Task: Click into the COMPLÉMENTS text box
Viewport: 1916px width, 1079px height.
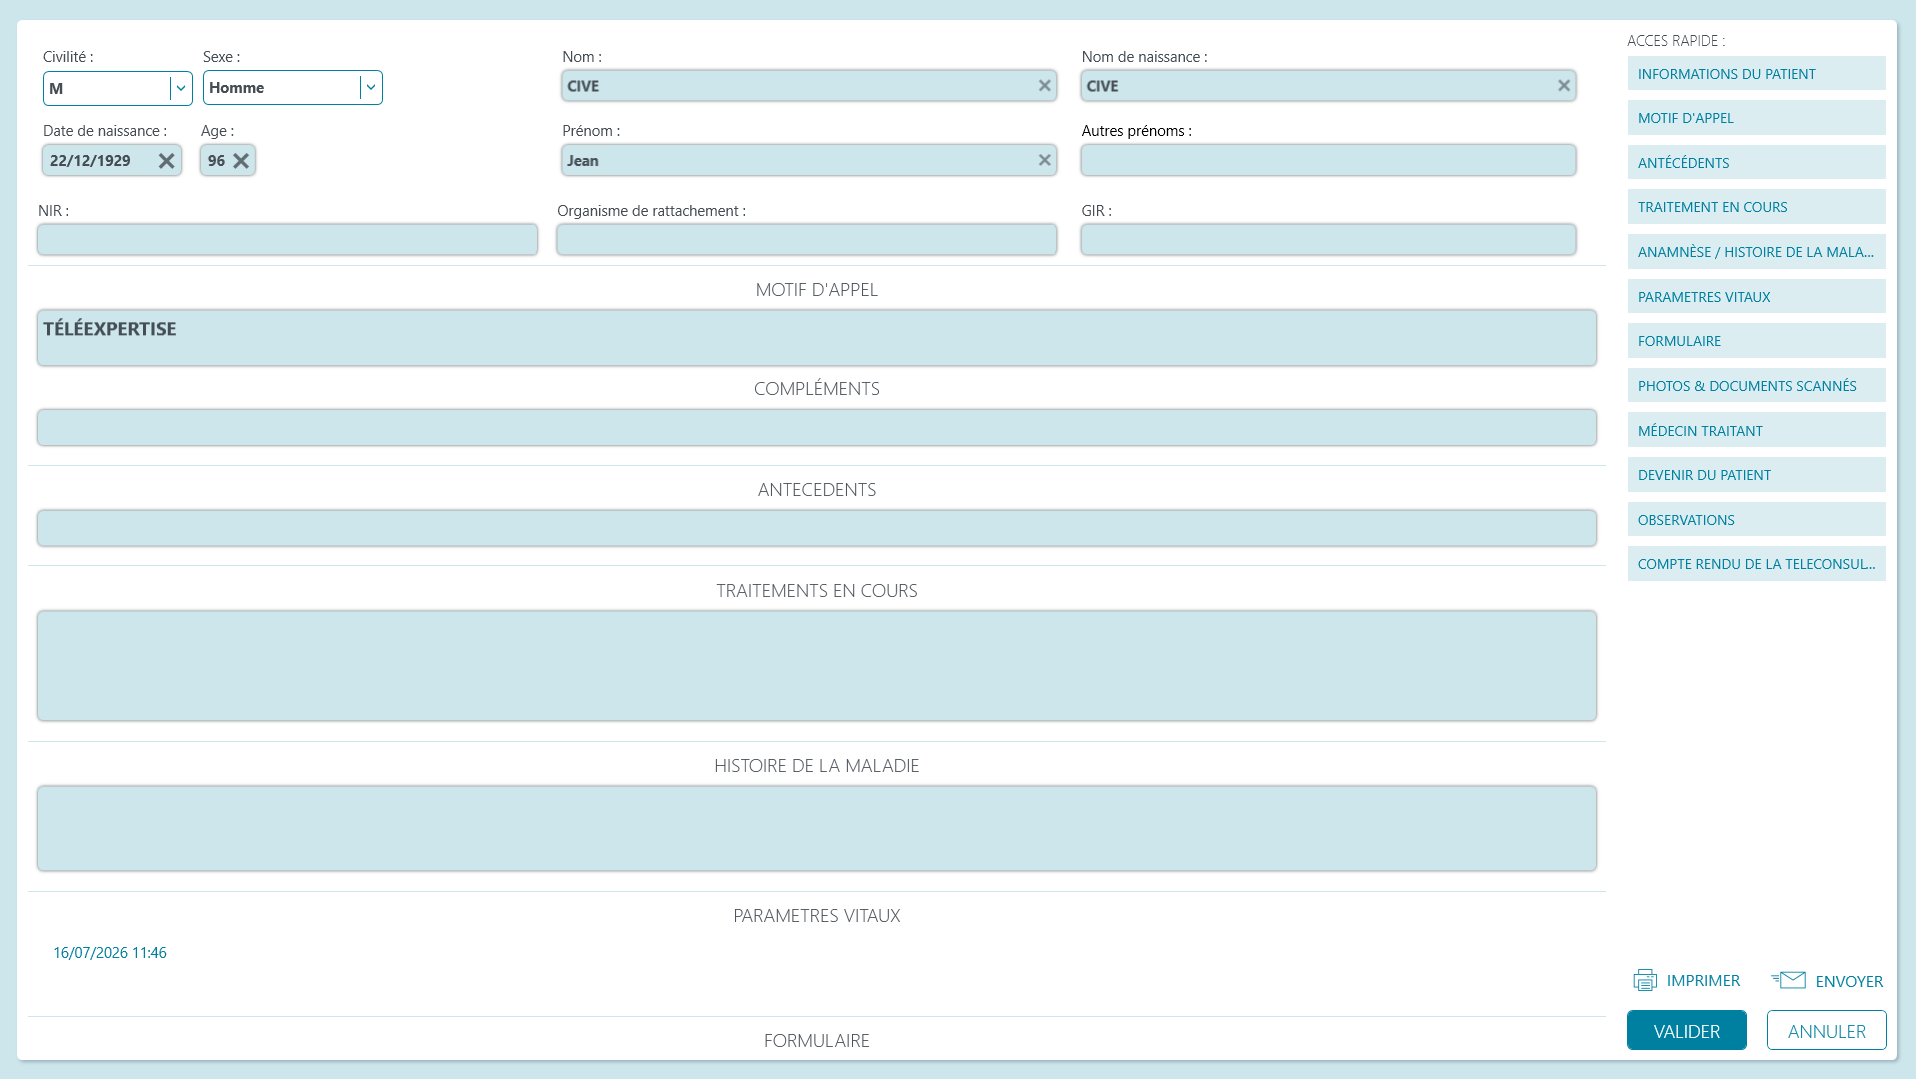Action: point(816,428)
